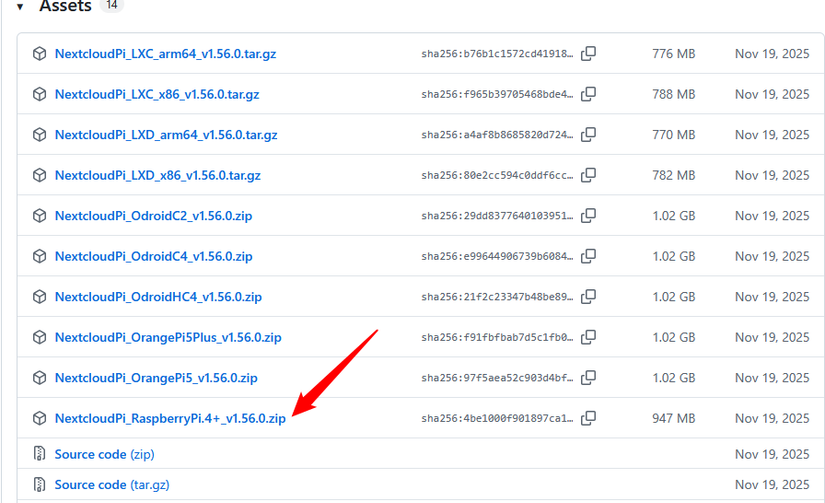Click 1.02 GB size of OdroidHC4 row
This screenshot has width=825, height=503.
point(674,297)
